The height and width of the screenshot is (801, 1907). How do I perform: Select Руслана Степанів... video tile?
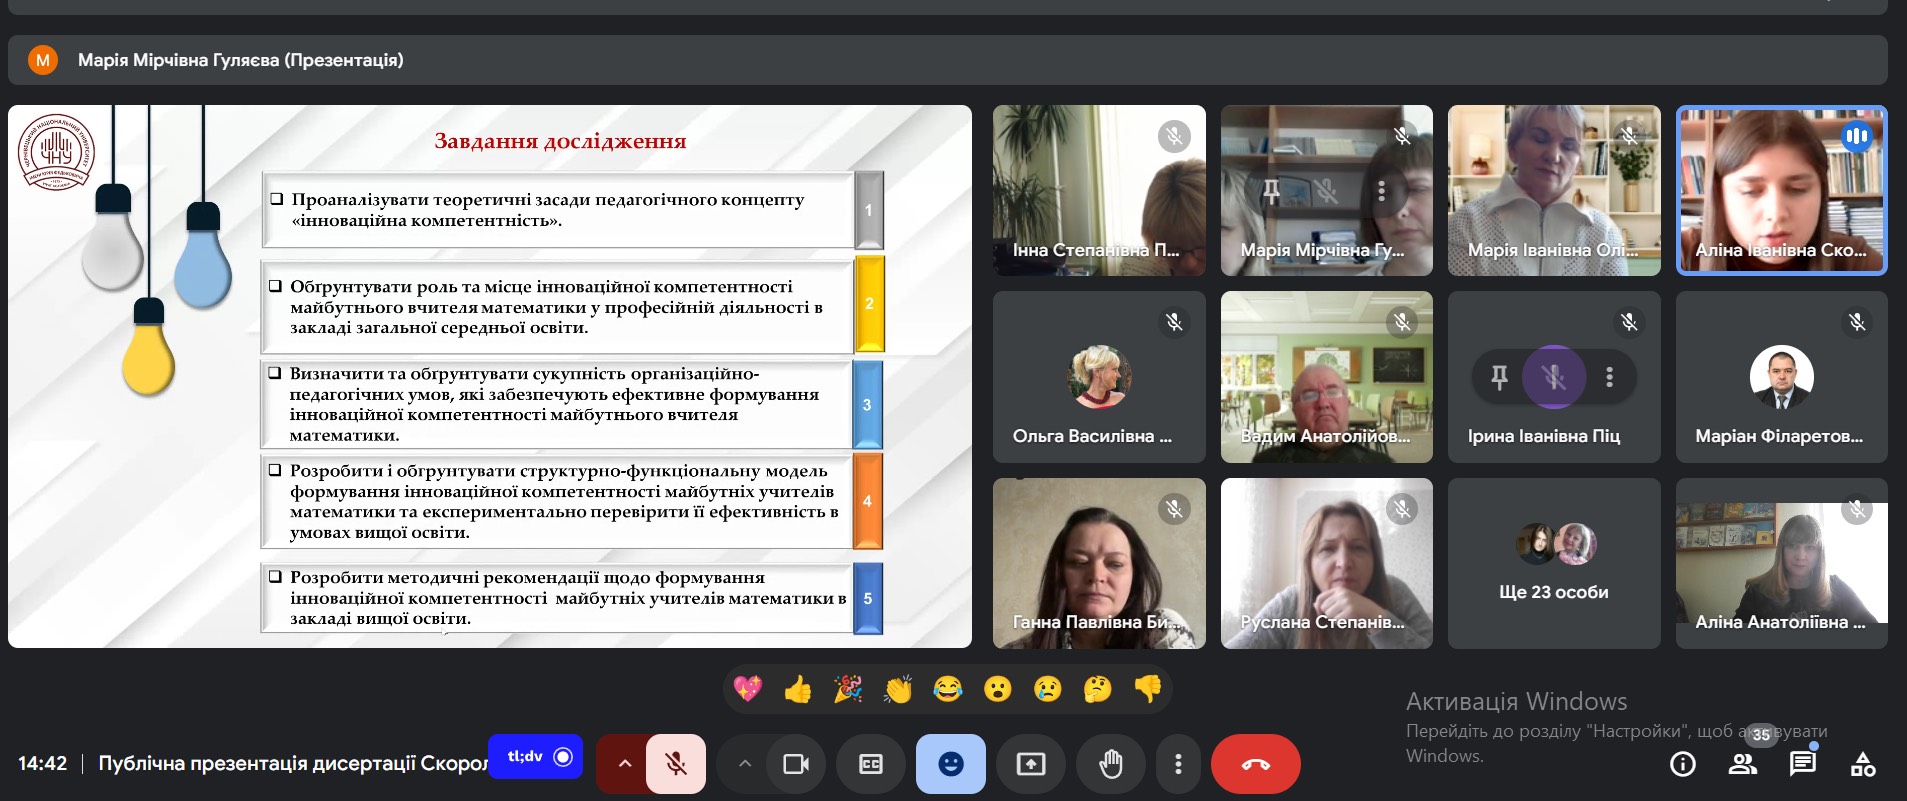pos(1327,563)
